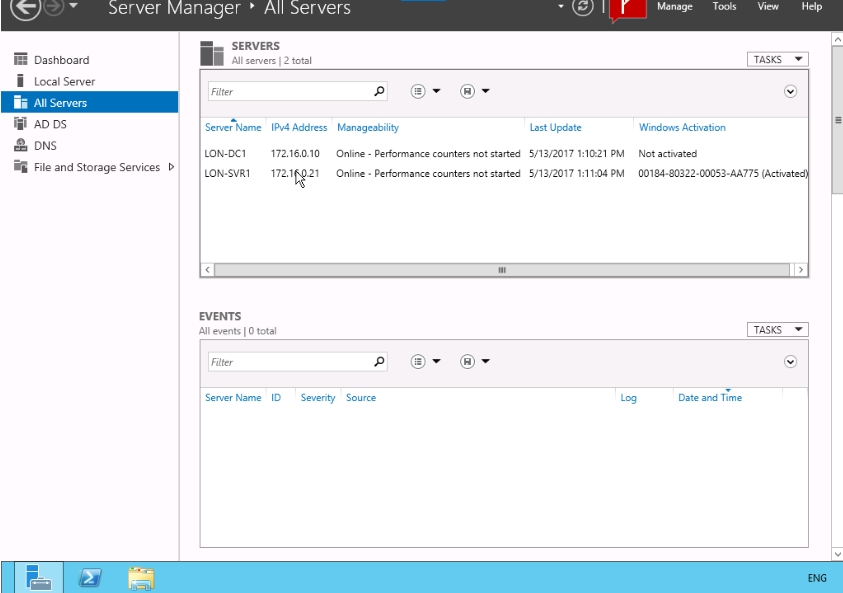Click the Not activated status text

tap(668, 154)
